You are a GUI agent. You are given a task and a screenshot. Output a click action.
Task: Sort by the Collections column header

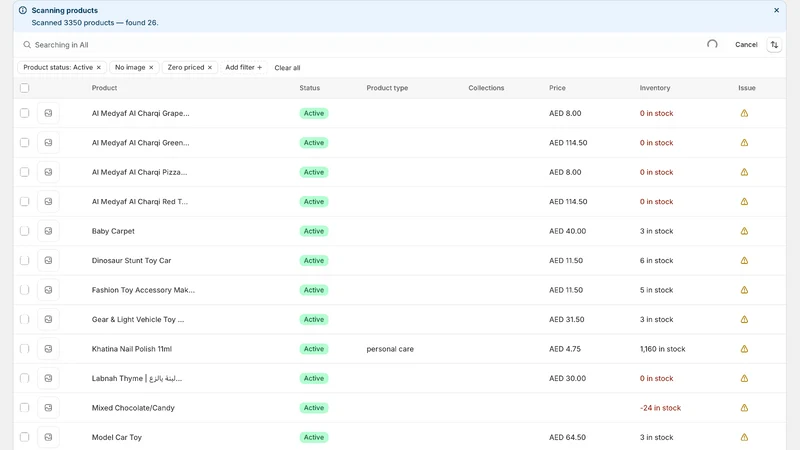point(486,88)
